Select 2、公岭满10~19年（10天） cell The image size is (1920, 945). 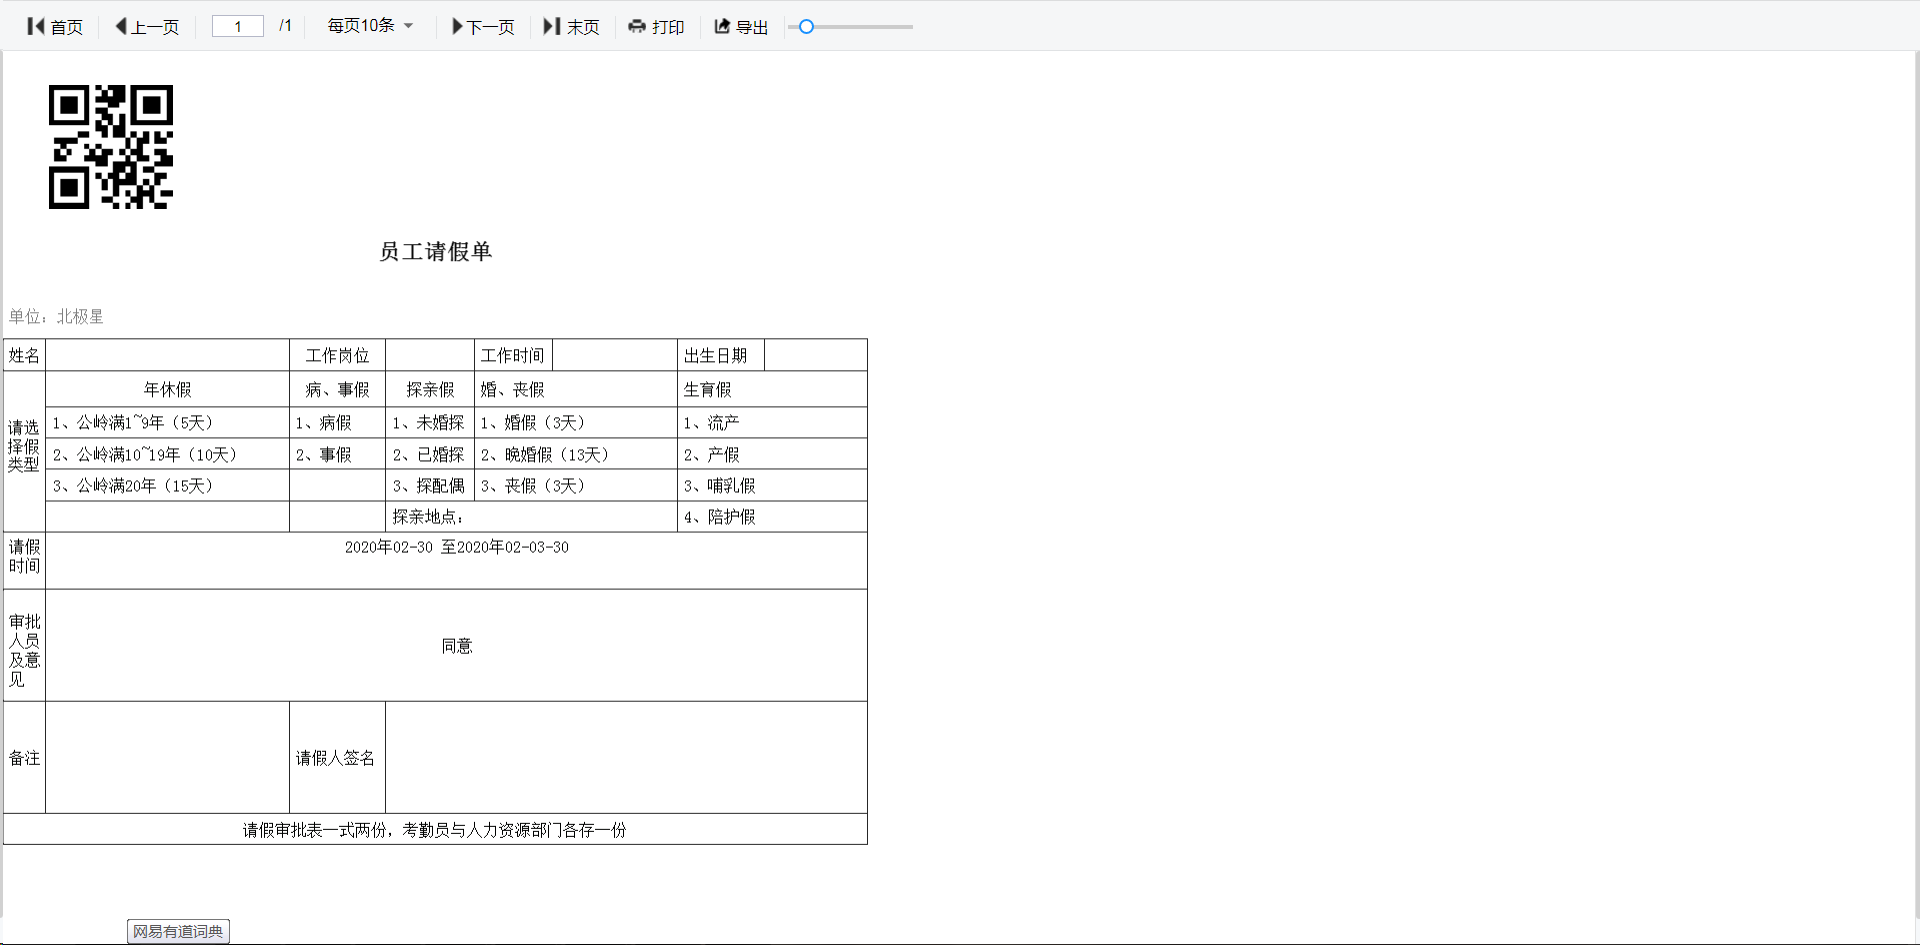pos(167,455)
